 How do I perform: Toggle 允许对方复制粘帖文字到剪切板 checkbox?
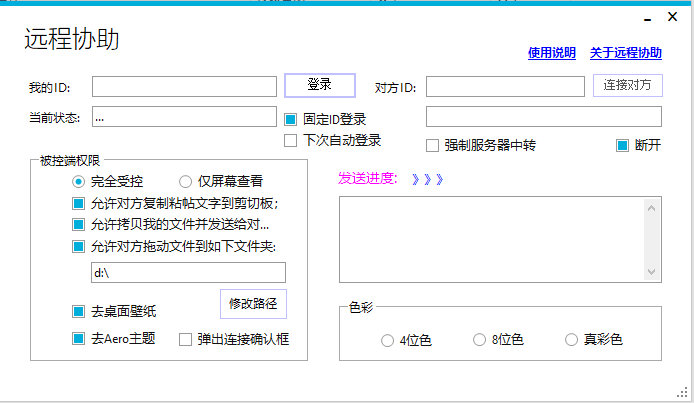[78, 203]
